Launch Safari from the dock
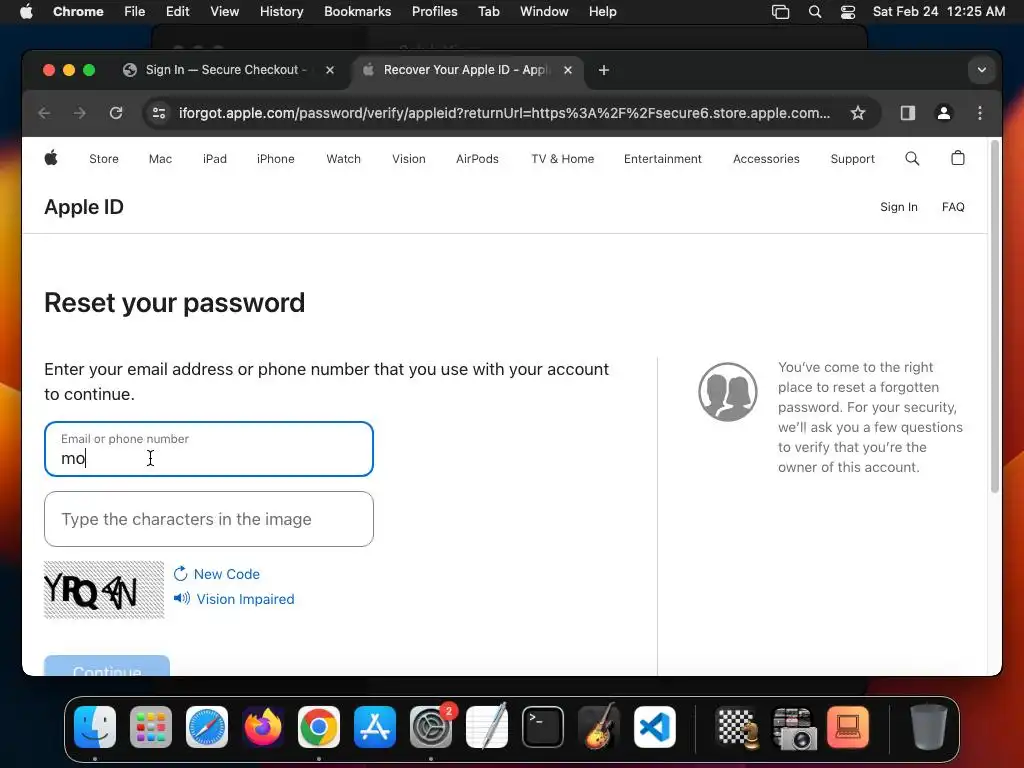The width and height of the screenshot is (1024, 768). pyautogui.click(x=207, y=727)
